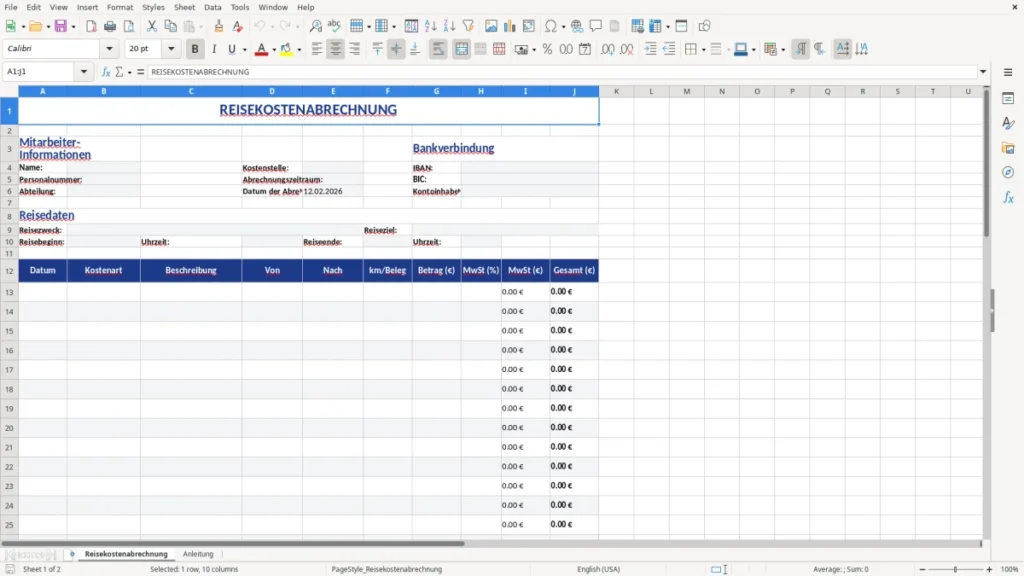The height and width of the screenshot is (576, 1024).
Task: Open the Font Size dropdown
Action: pyautogui.click(x=171, y=49)
